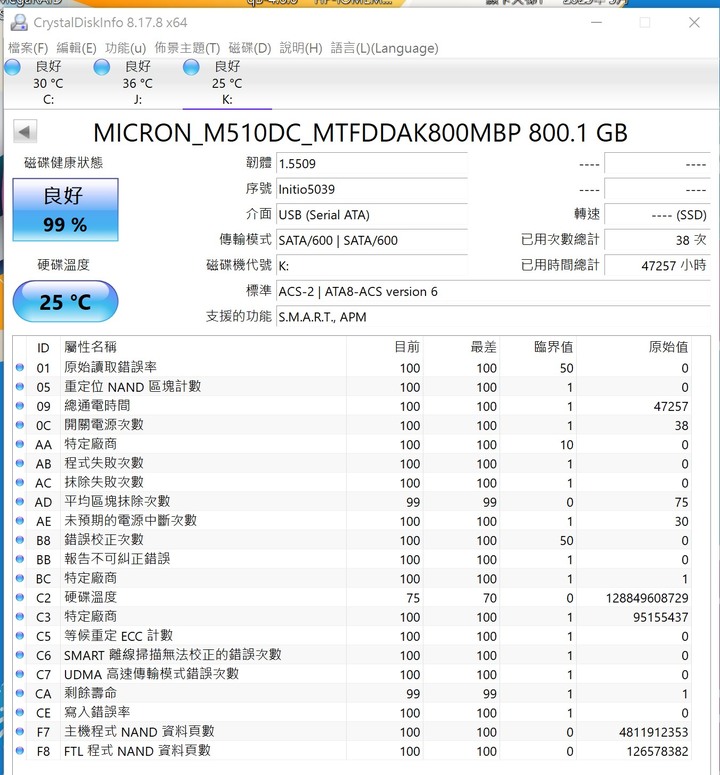Click status dot for attribute AC 抹除失敗次數
720x775 pixels.
pyautogui.click(x=20, y=482)
